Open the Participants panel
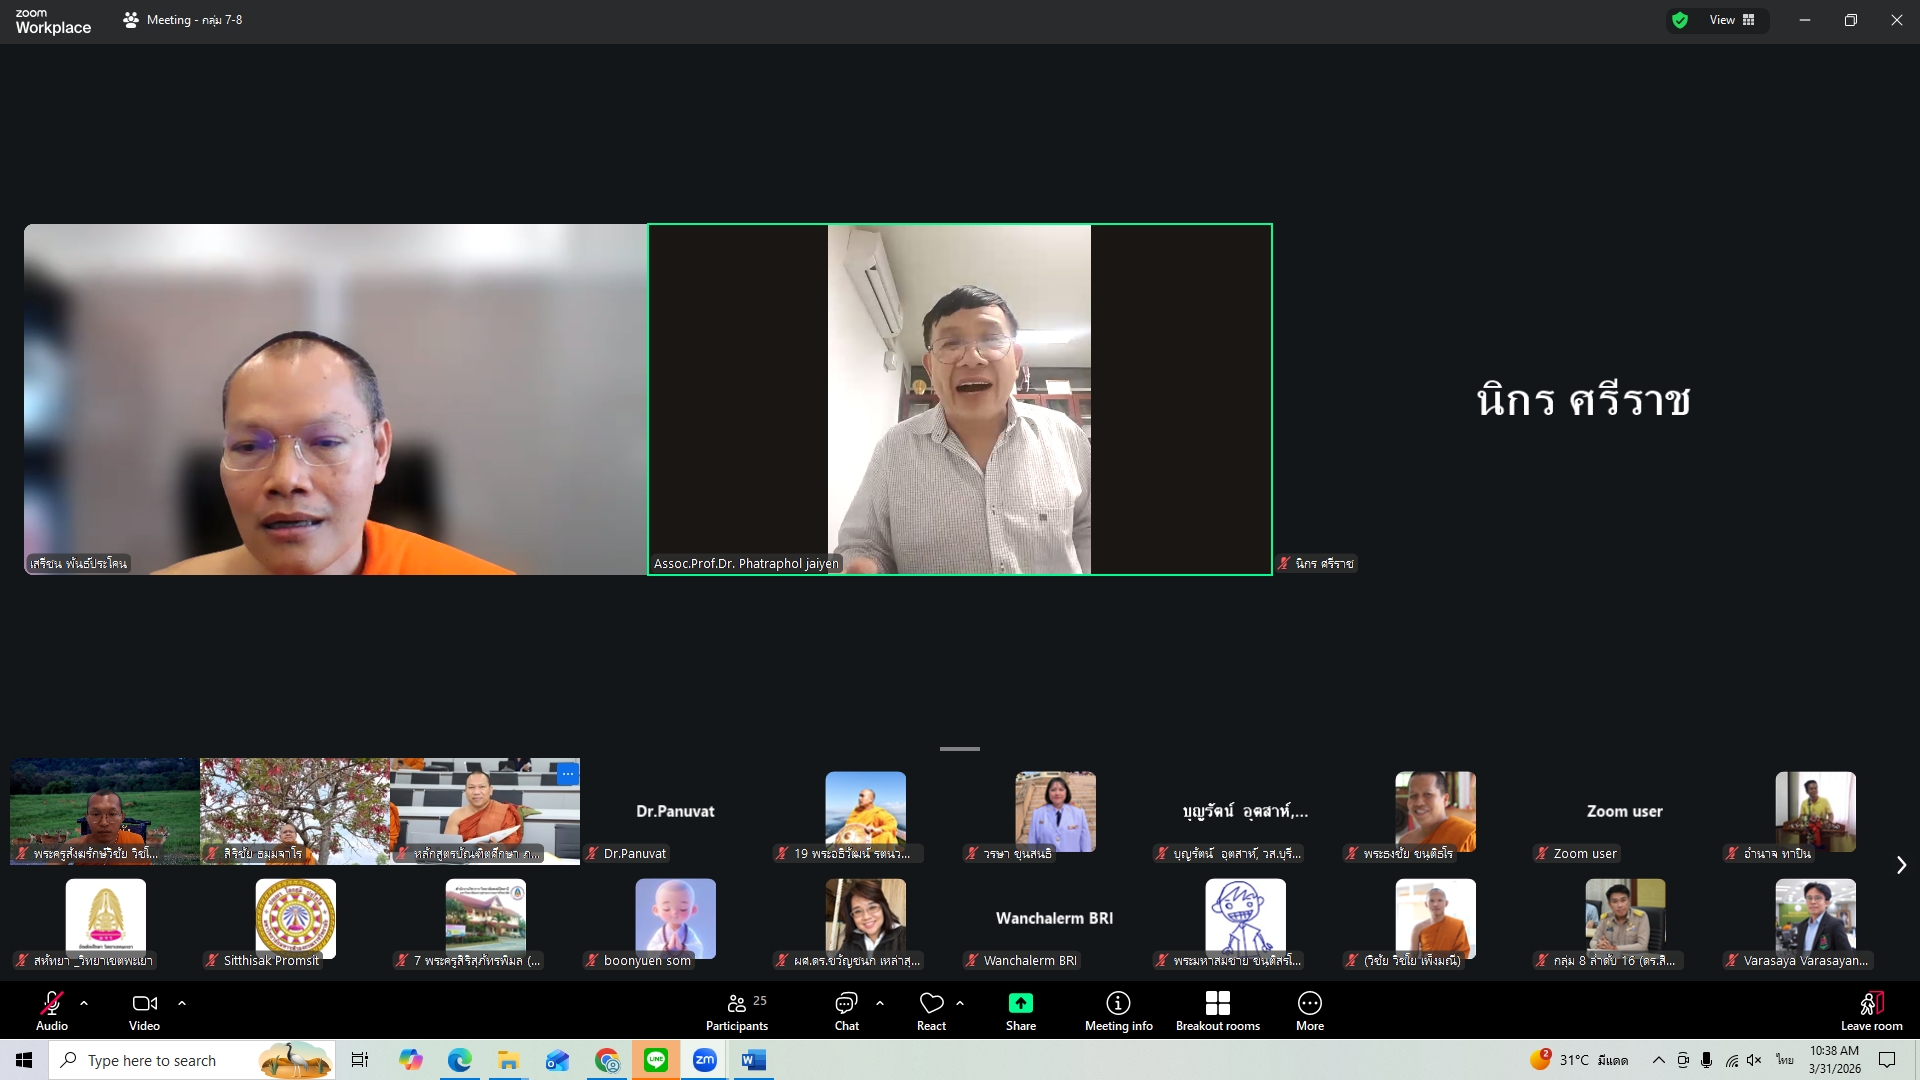 coord(737,1010)
